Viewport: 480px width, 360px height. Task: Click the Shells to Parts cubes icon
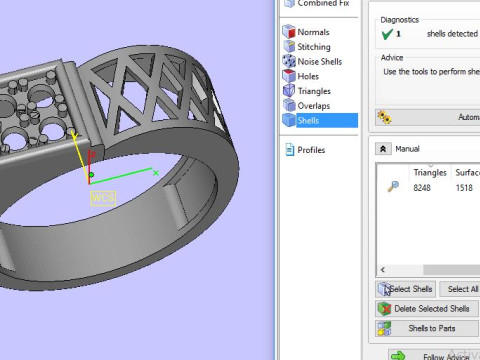click(x=384, y=328)
